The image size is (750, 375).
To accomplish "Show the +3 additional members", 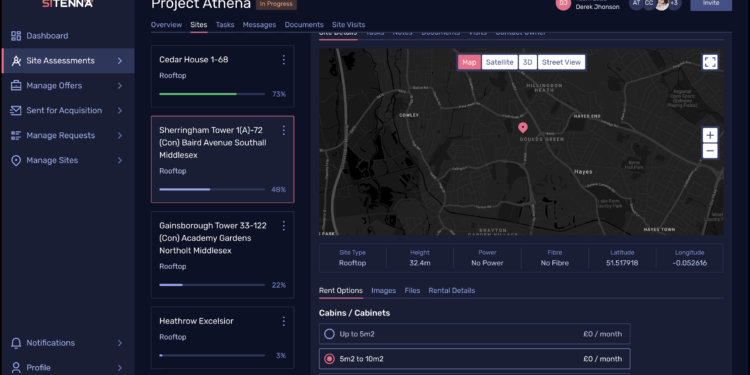I will [674, 4].
